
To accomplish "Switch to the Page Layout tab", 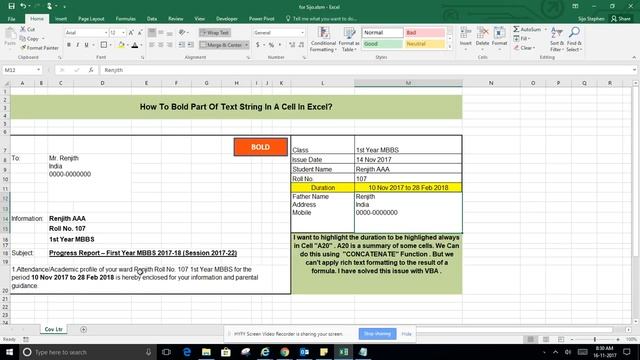I will point(91,19).
